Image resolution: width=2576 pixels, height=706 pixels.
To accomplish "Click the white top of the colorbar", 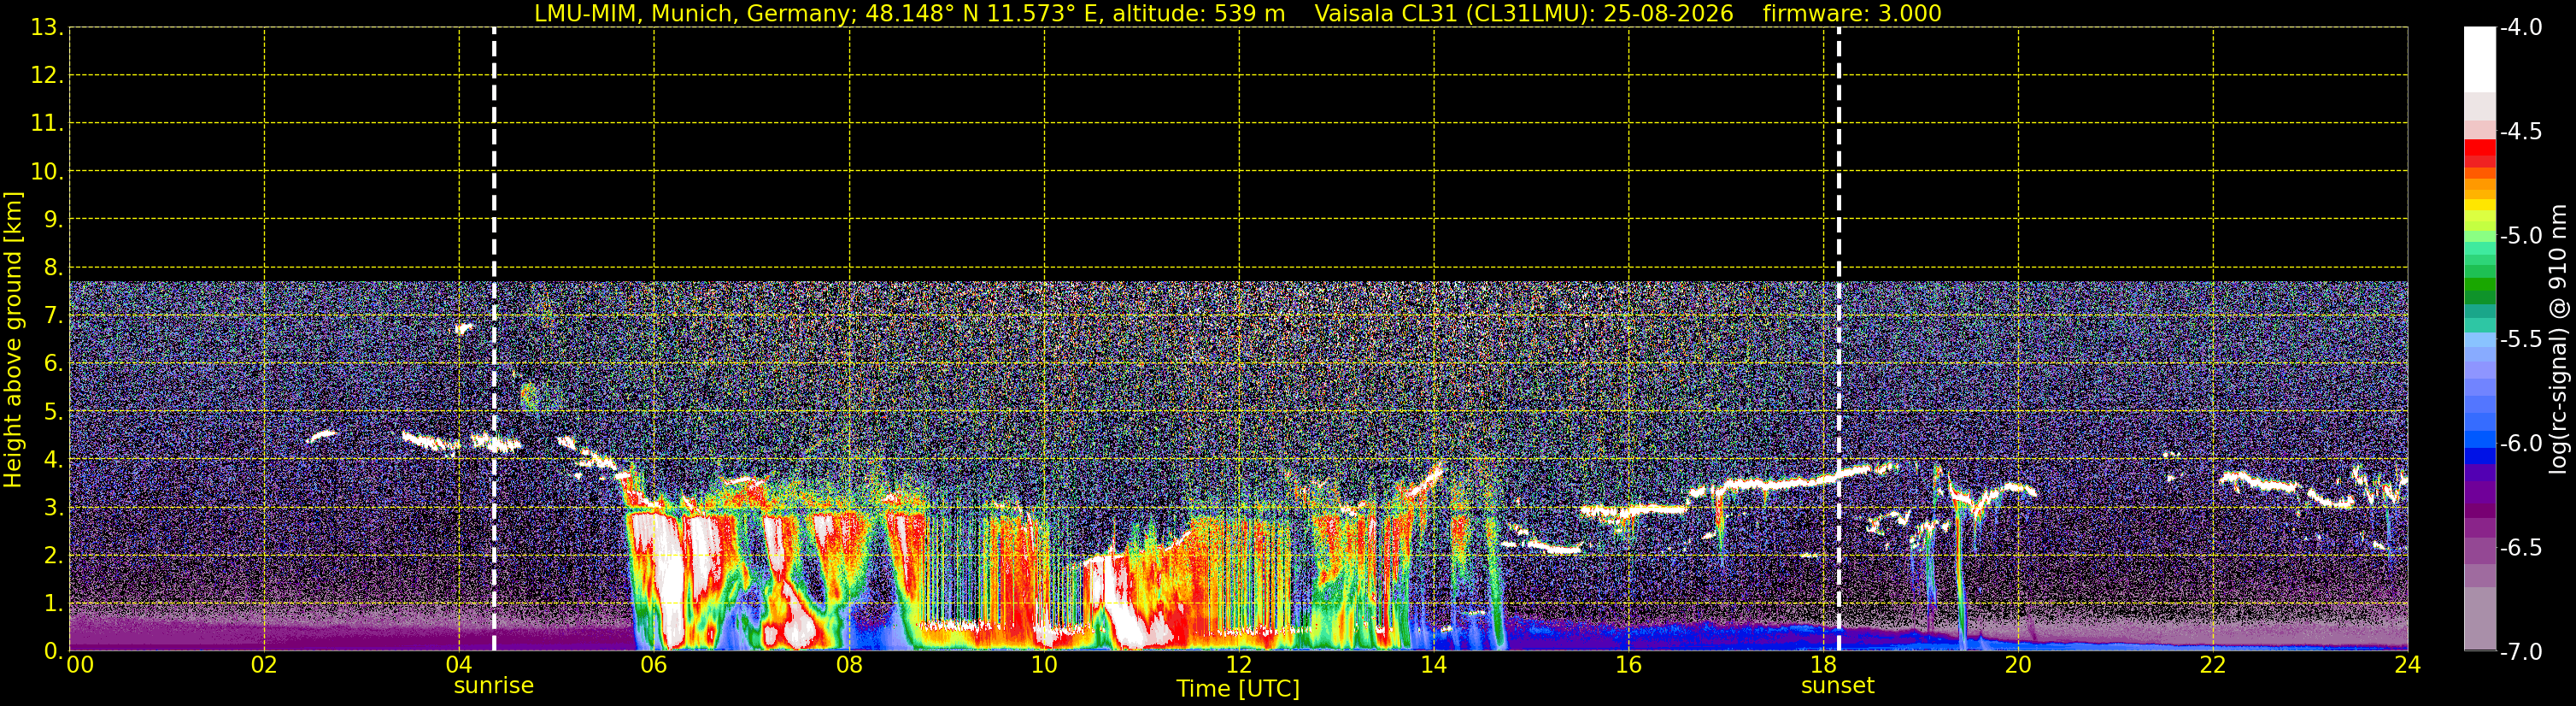I will pyautogui.click(x=2479, y=60).
